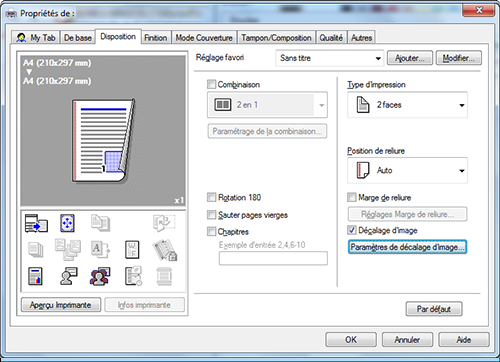This screenshot has height=362, width=500.
Task: Click the single user with card icon
Action: (x=69, y=276)
